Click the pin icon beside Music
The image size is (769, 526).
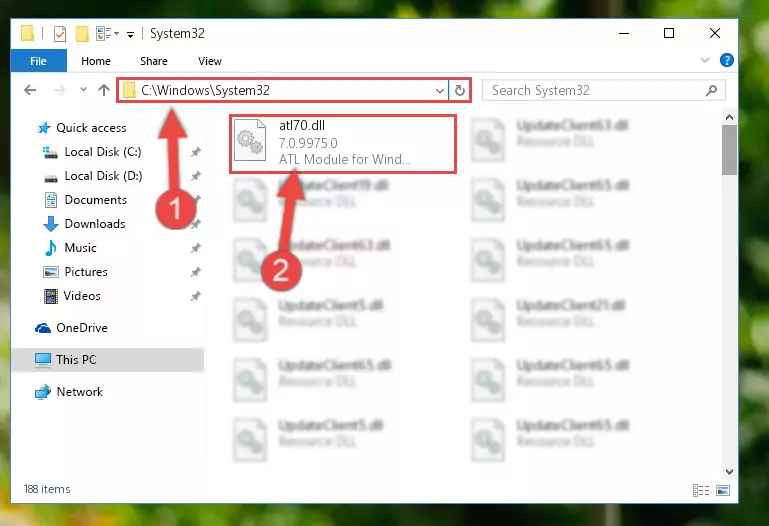[x=196, y=248]
